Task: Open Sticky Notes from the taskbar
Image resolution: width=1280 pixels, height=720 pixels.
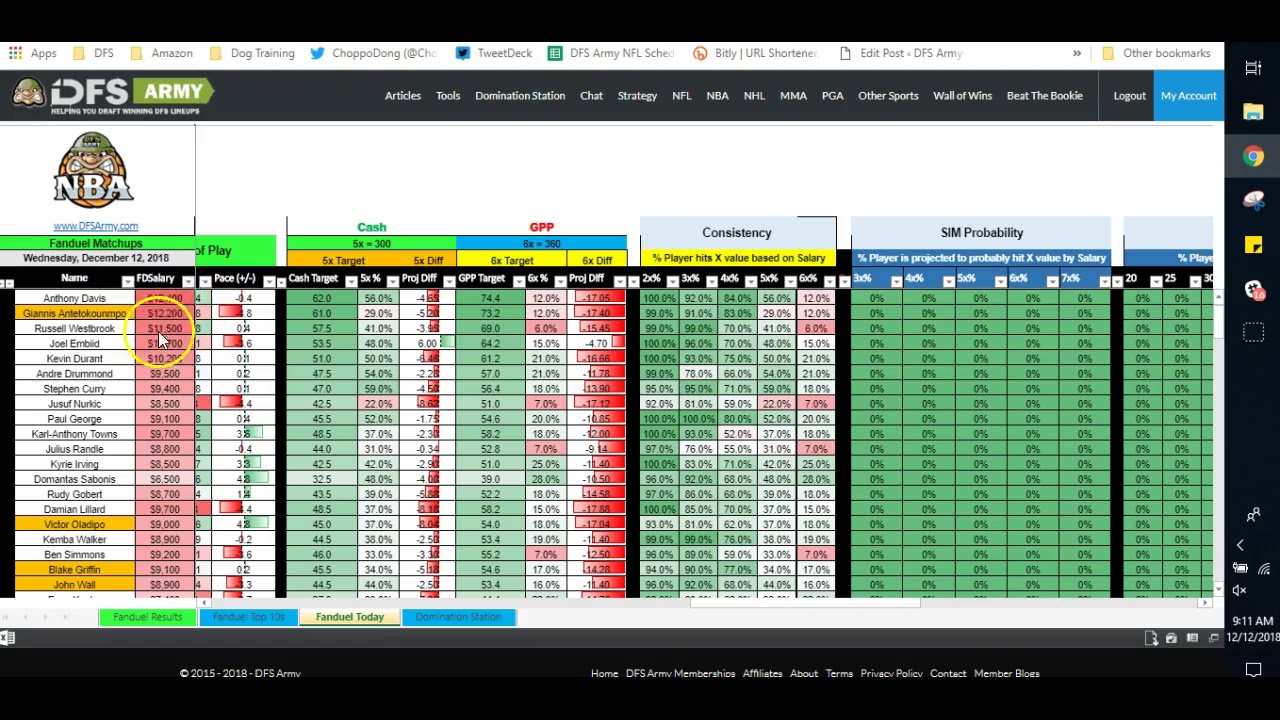Action: [1253, 244]
